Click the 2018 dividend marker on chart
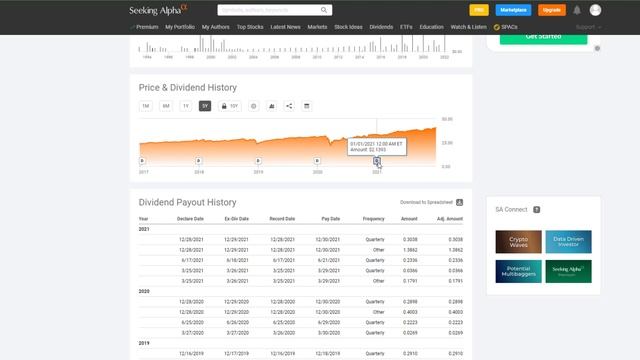 198,161
